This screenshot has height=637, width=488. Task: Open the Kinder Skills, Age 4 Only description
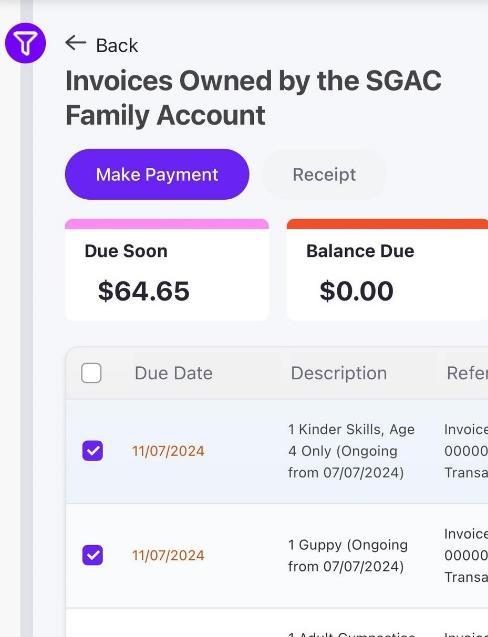pos(351,451)
